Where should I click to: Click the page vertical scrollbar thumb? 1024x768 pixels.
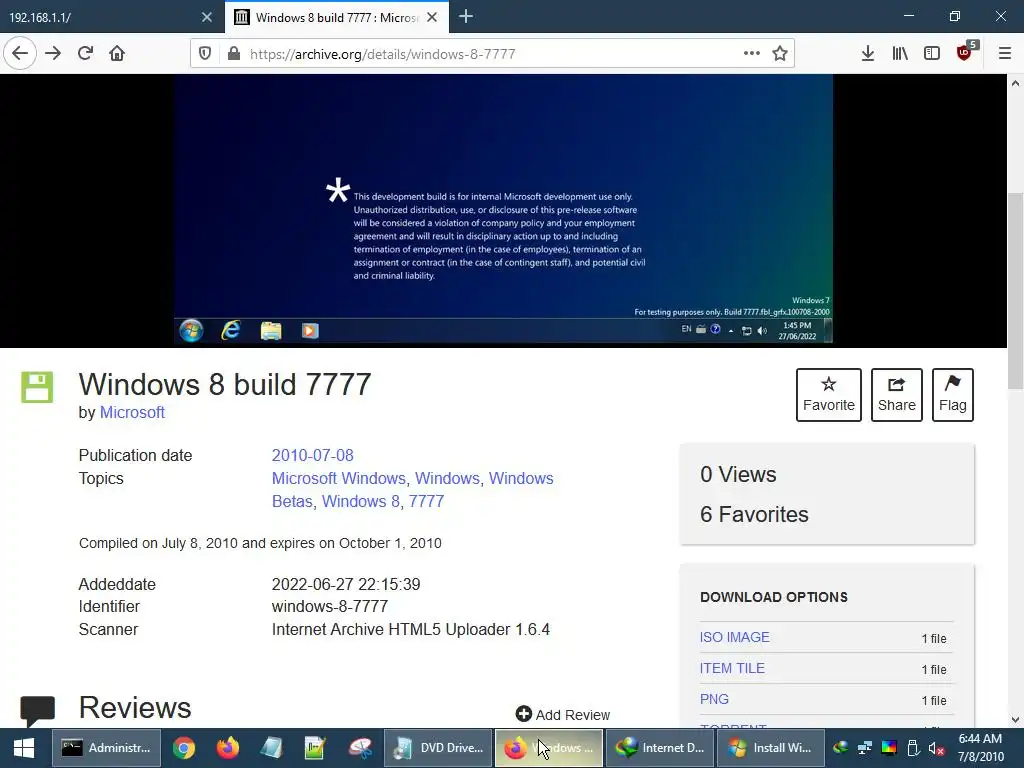point(1015,291)
